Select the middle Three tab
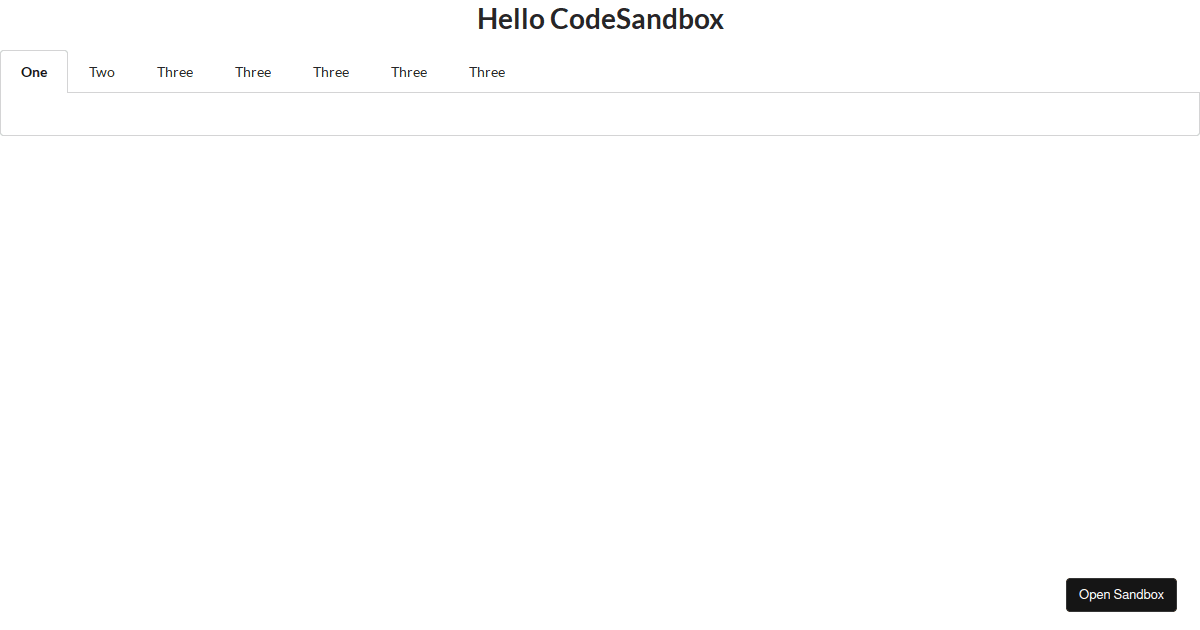Viewport: 1200px width, 630px height. [x=331, y=71]
